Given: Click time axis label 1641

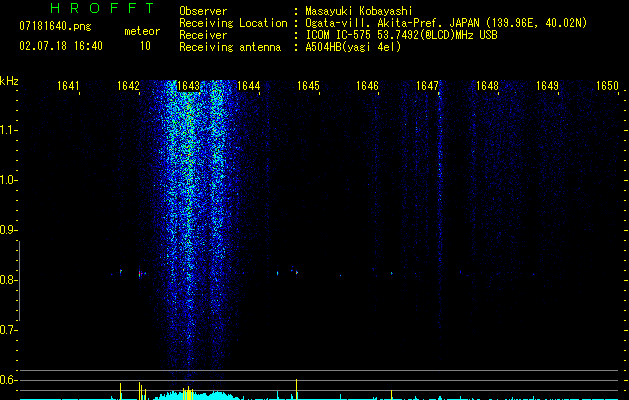Looking at the screenshot, I should click(68, 85).
